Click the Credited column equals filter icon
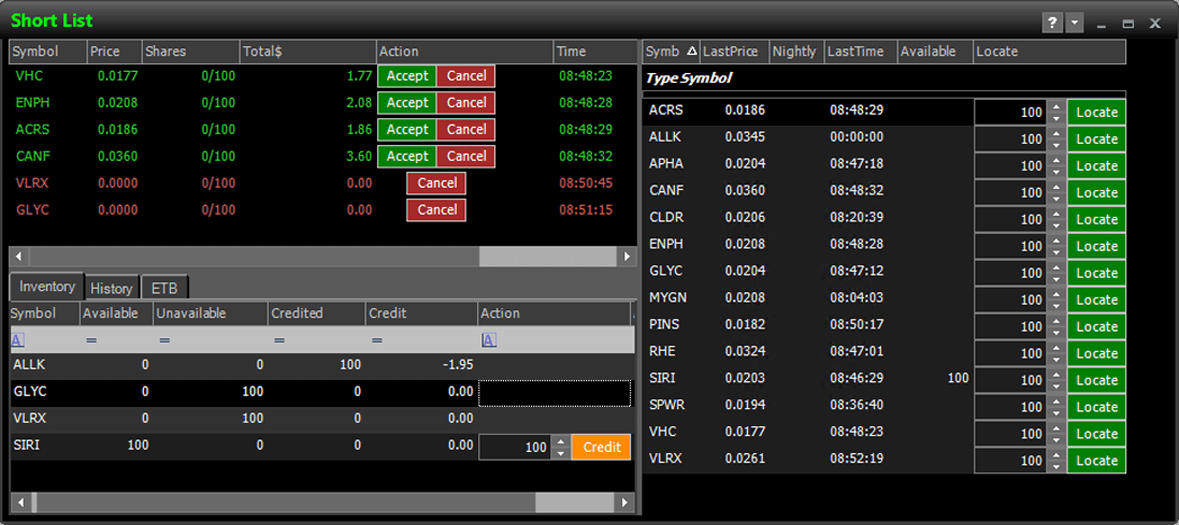Image resolution: width=1179 pixels, height=525 pixels. pos(279,340)
